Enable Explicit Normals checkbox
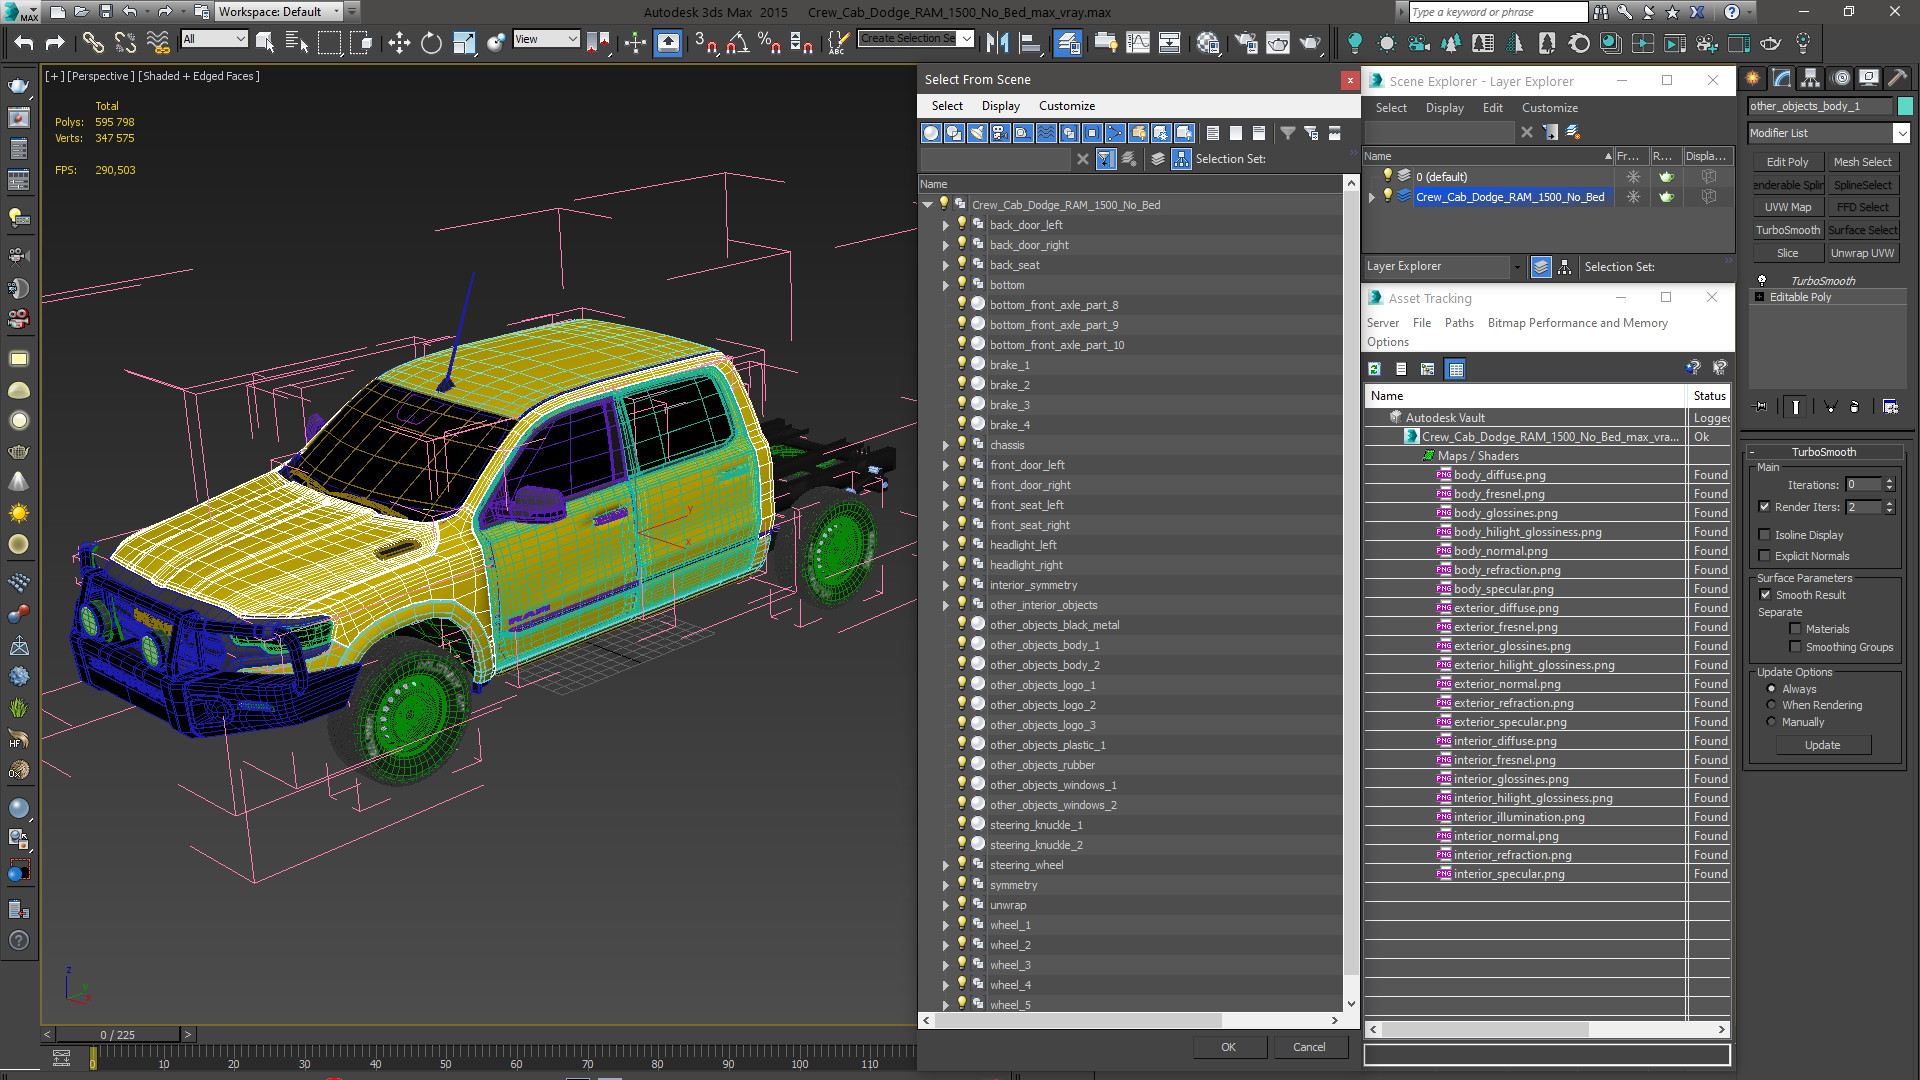Screen dimensions: 1920x1080 pyautogui.click(x=1764, y=556)
